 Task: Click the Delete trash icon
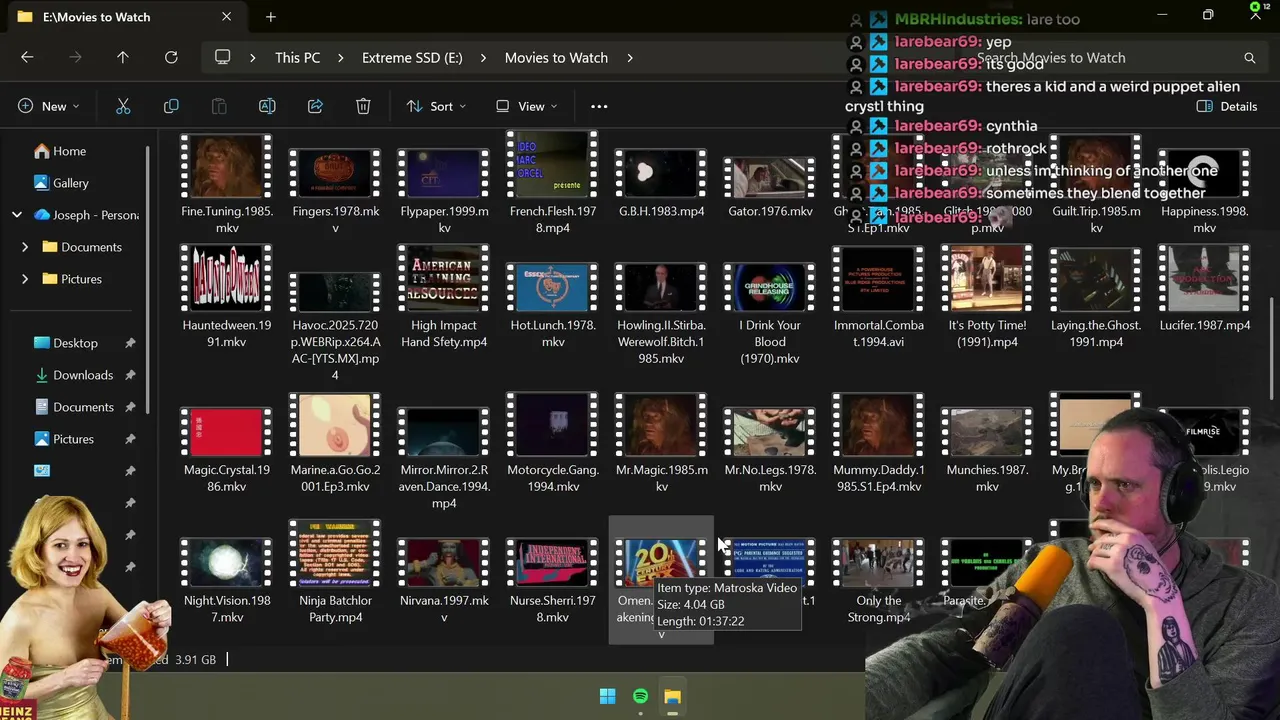tap(363, 106)
